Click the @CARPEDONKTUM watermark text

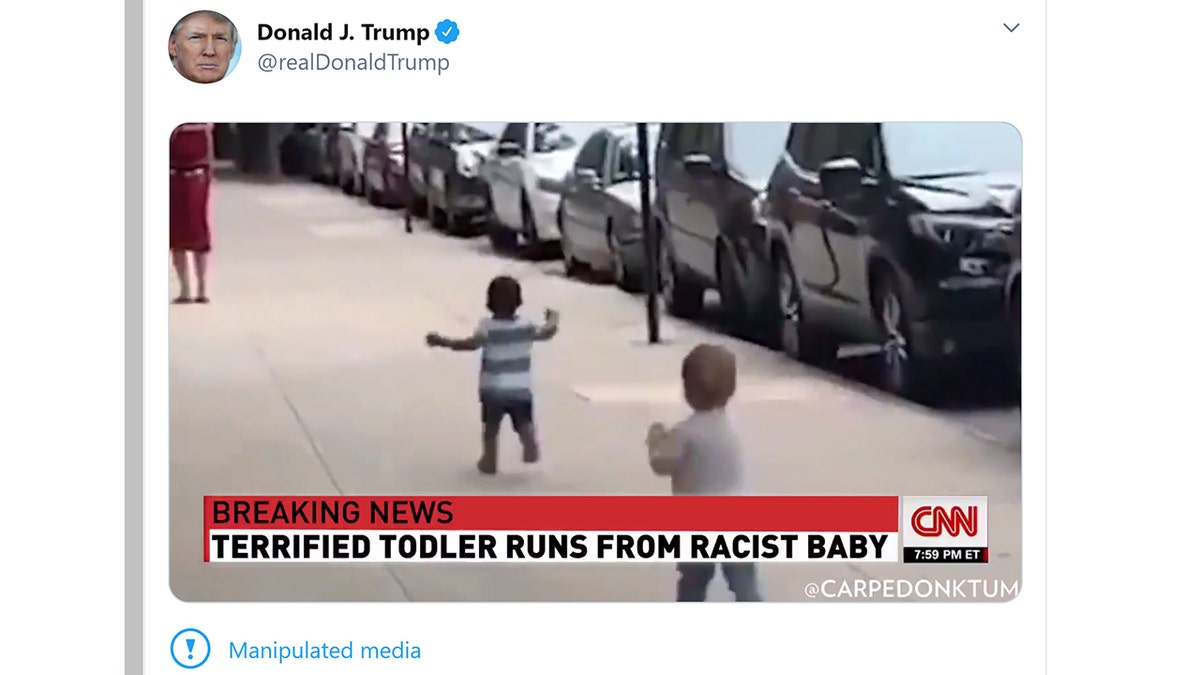pyautogui.click(x=911, y=589)
